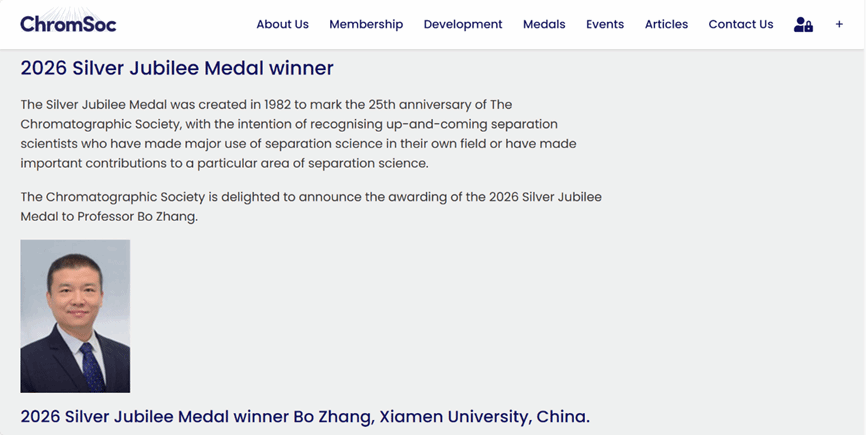Go to the Events page
This screenshot has width=866, height=435.
click(605, 24)
